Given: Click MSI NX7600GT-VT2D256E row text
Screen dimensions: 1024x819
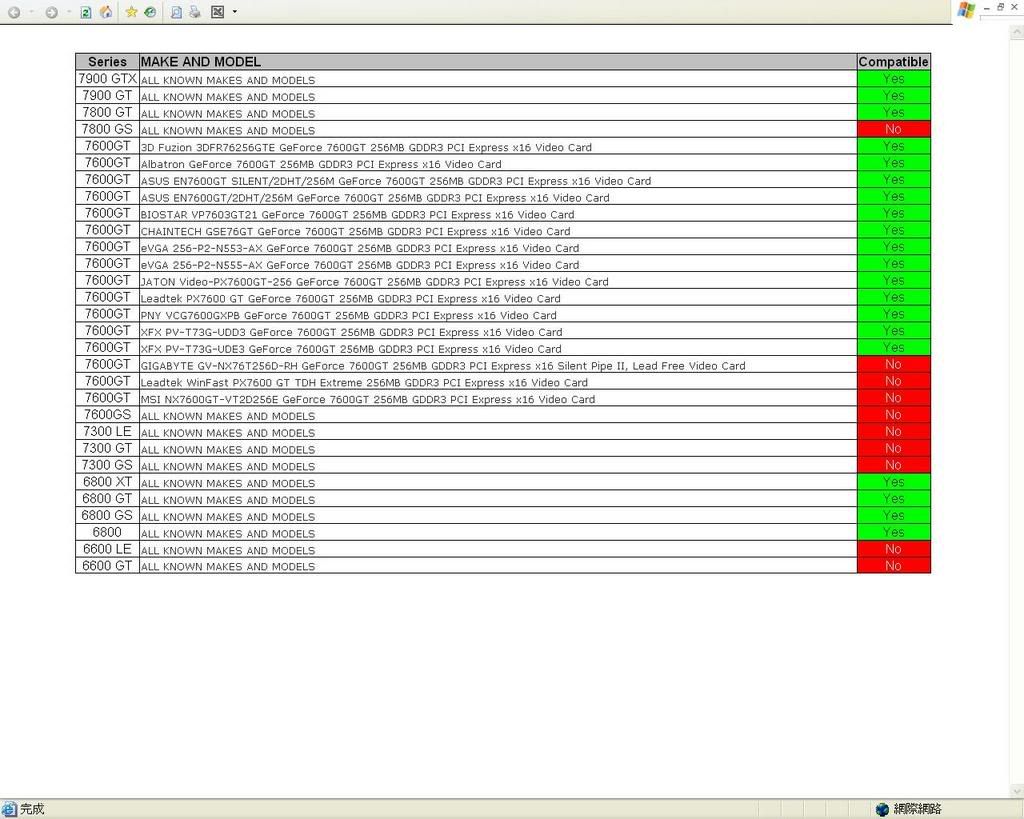Looking at the screenshot, I should coord(368,400).
